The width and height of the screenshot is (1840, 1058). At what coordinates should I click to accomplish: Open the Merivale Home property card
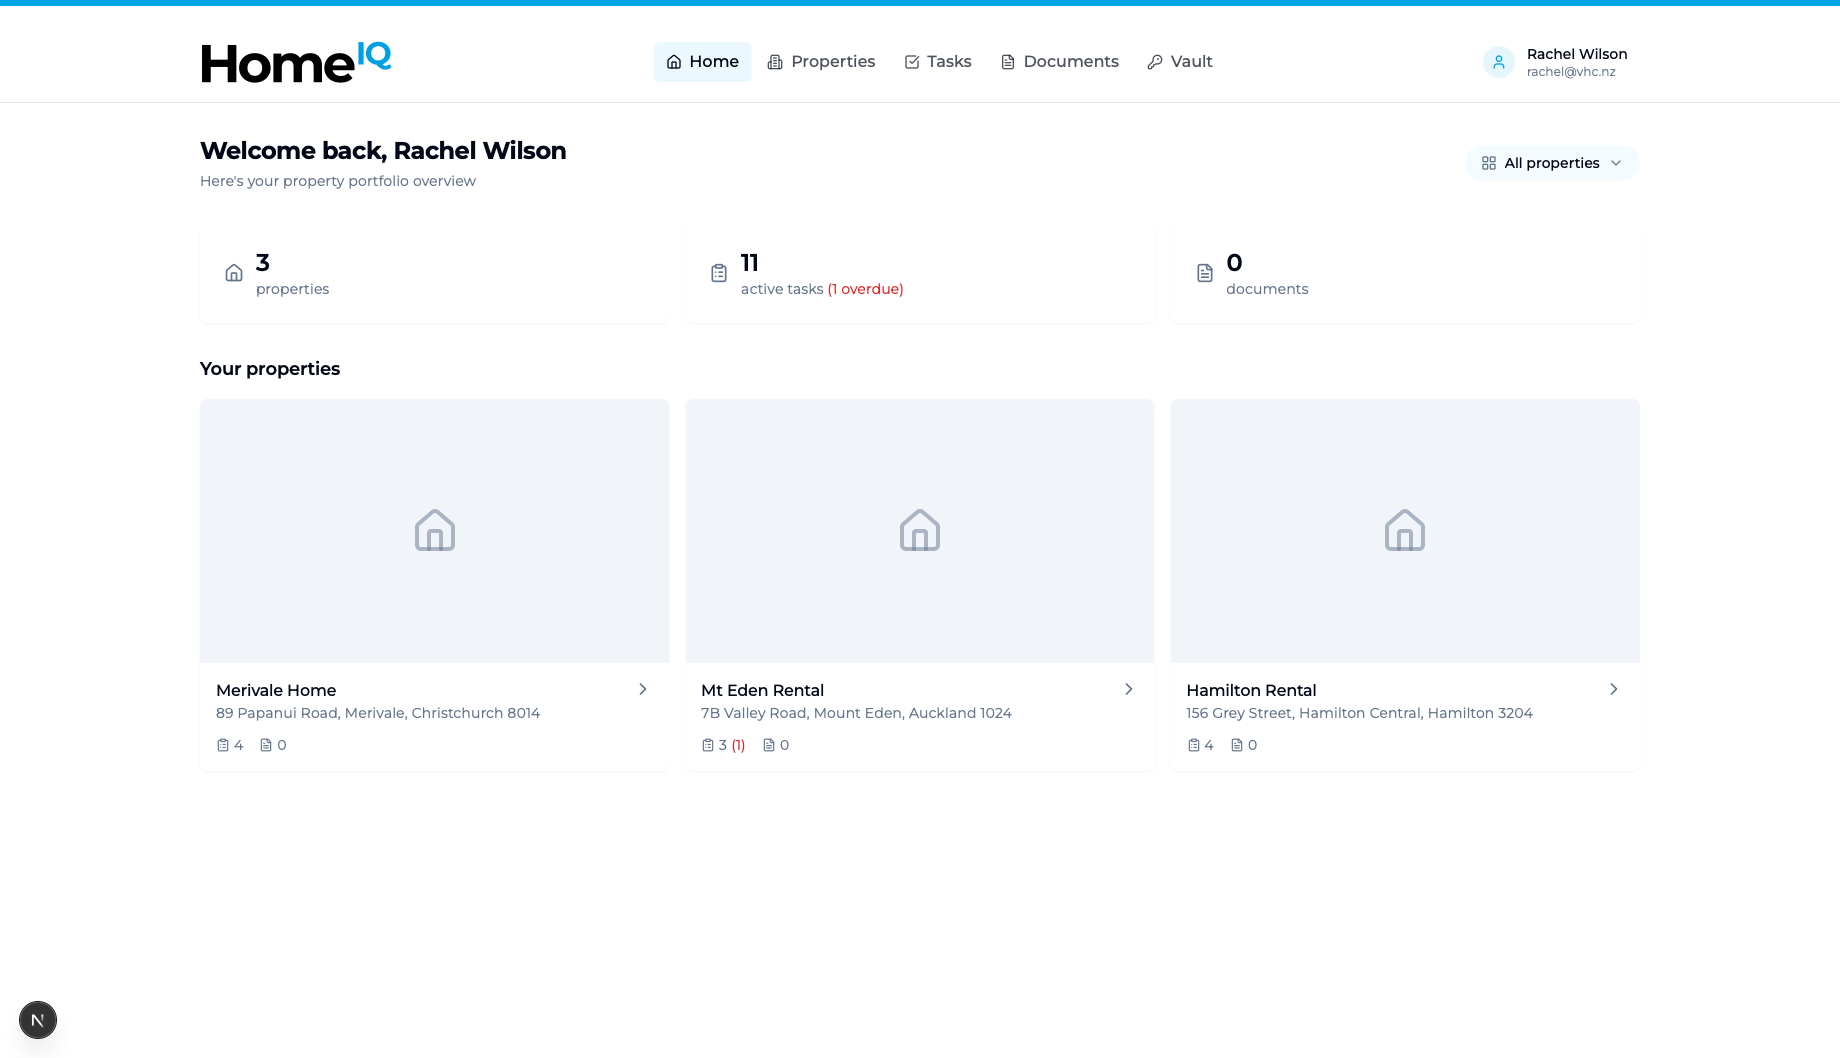(x=275, y=690)
